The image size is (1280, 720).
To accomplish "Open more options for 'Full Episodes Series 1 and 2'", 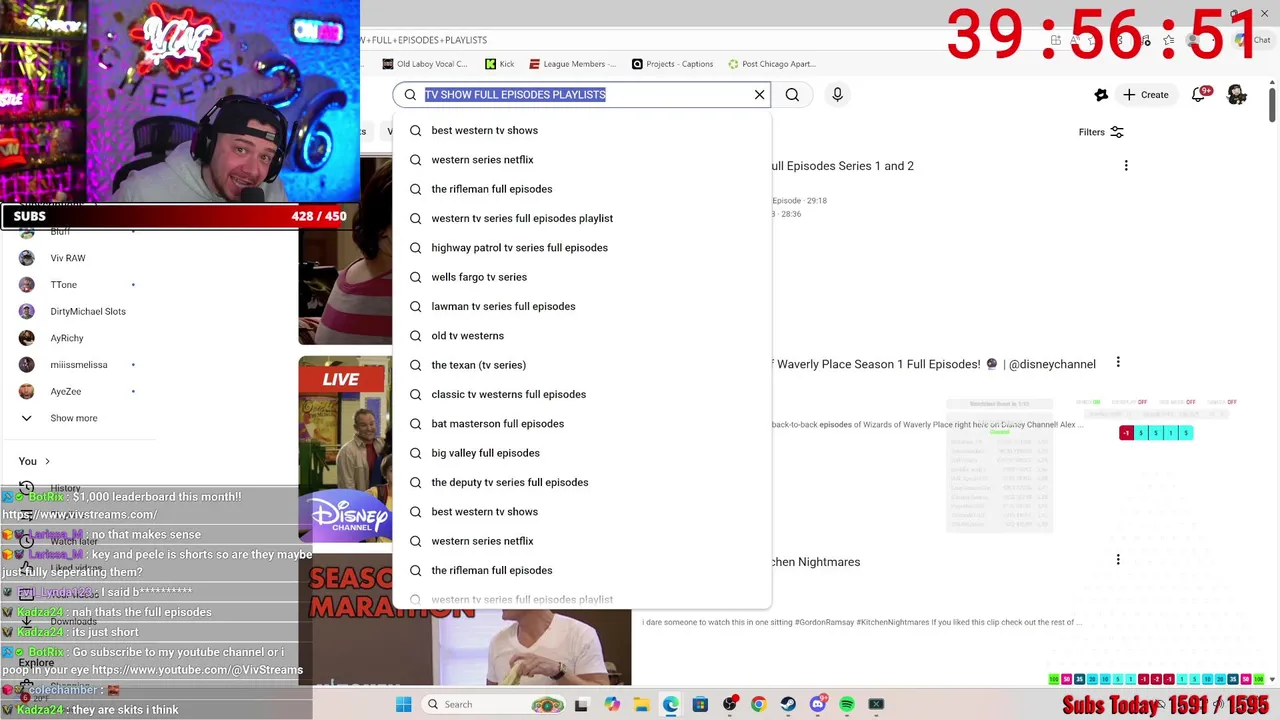I will [x=1126, y=166].
